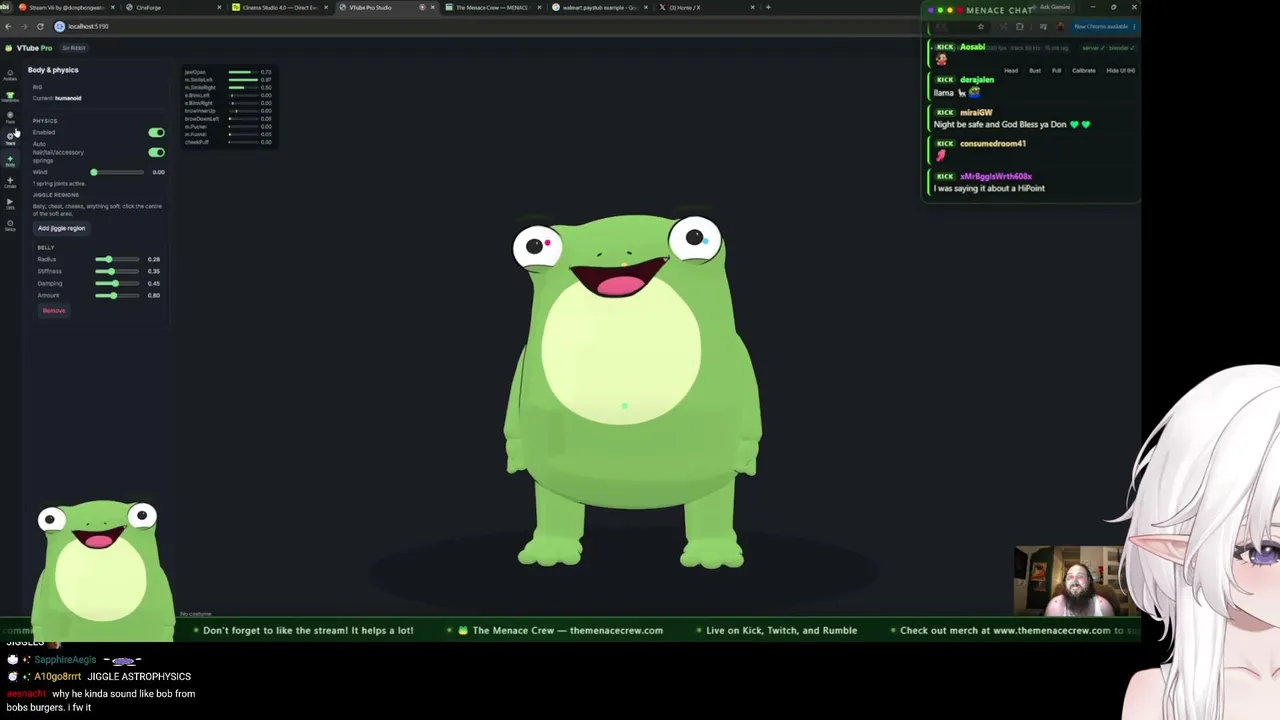Remove the Belly jiggle region
Screen dimensions: 1280x720
[x=54, y=310]
